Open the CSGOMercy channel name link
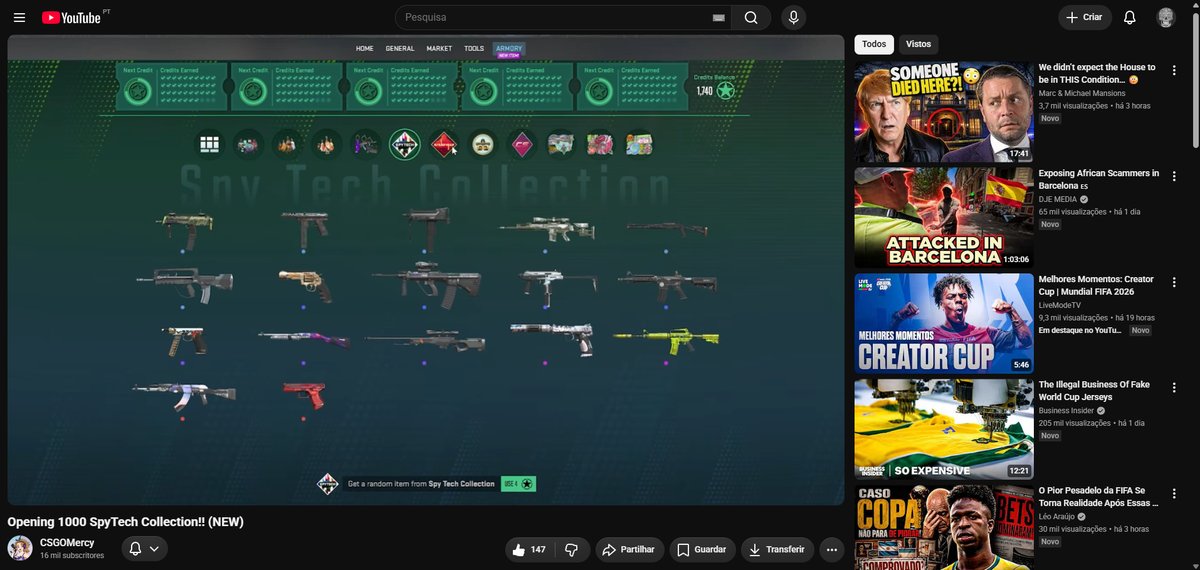 (x=67, y=543)
